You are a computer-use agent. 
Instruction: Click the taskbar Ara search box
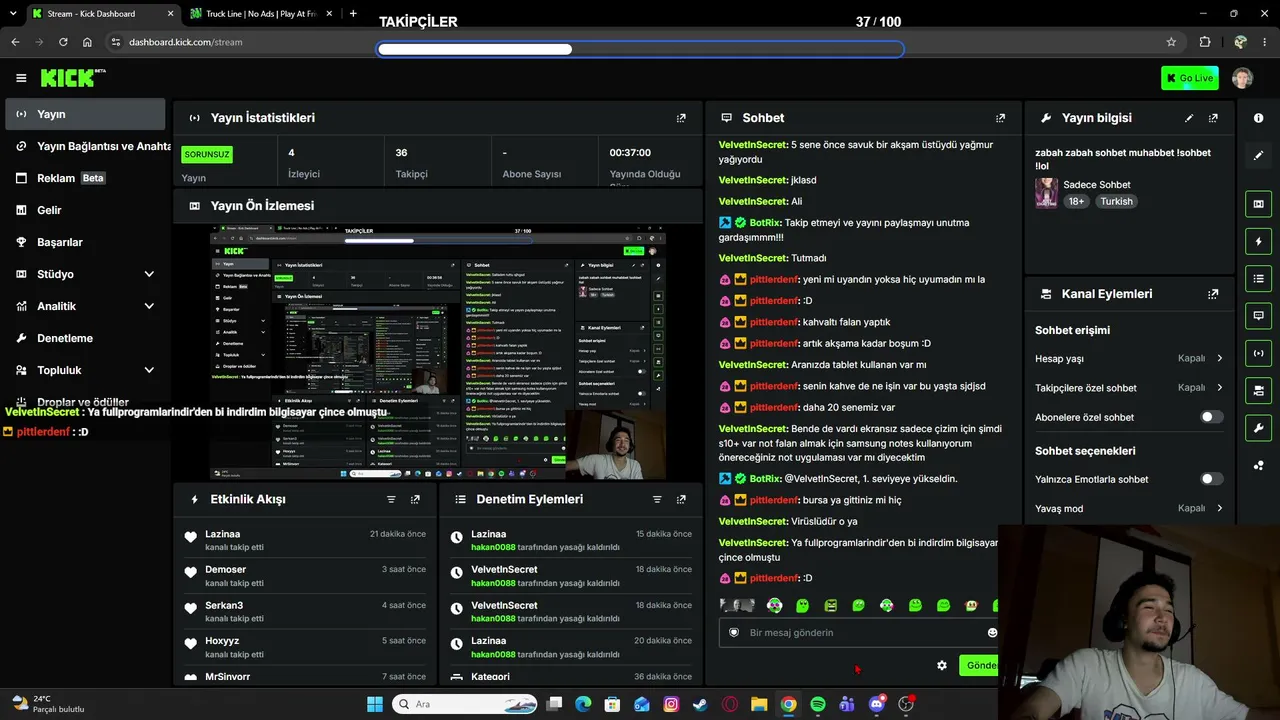pyautogui.click(x=465, y=704)
